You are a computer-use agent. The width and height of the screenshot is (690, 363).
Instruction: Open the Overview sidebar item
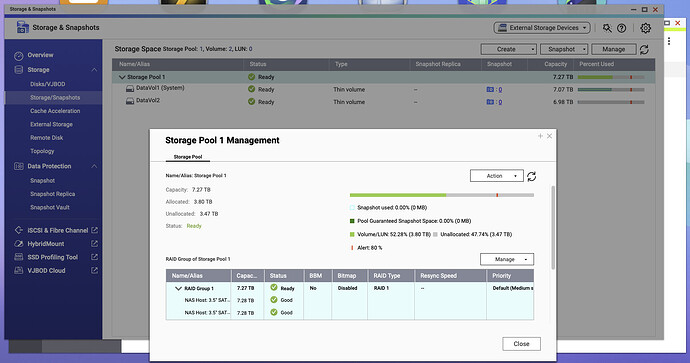pos(40,55)
